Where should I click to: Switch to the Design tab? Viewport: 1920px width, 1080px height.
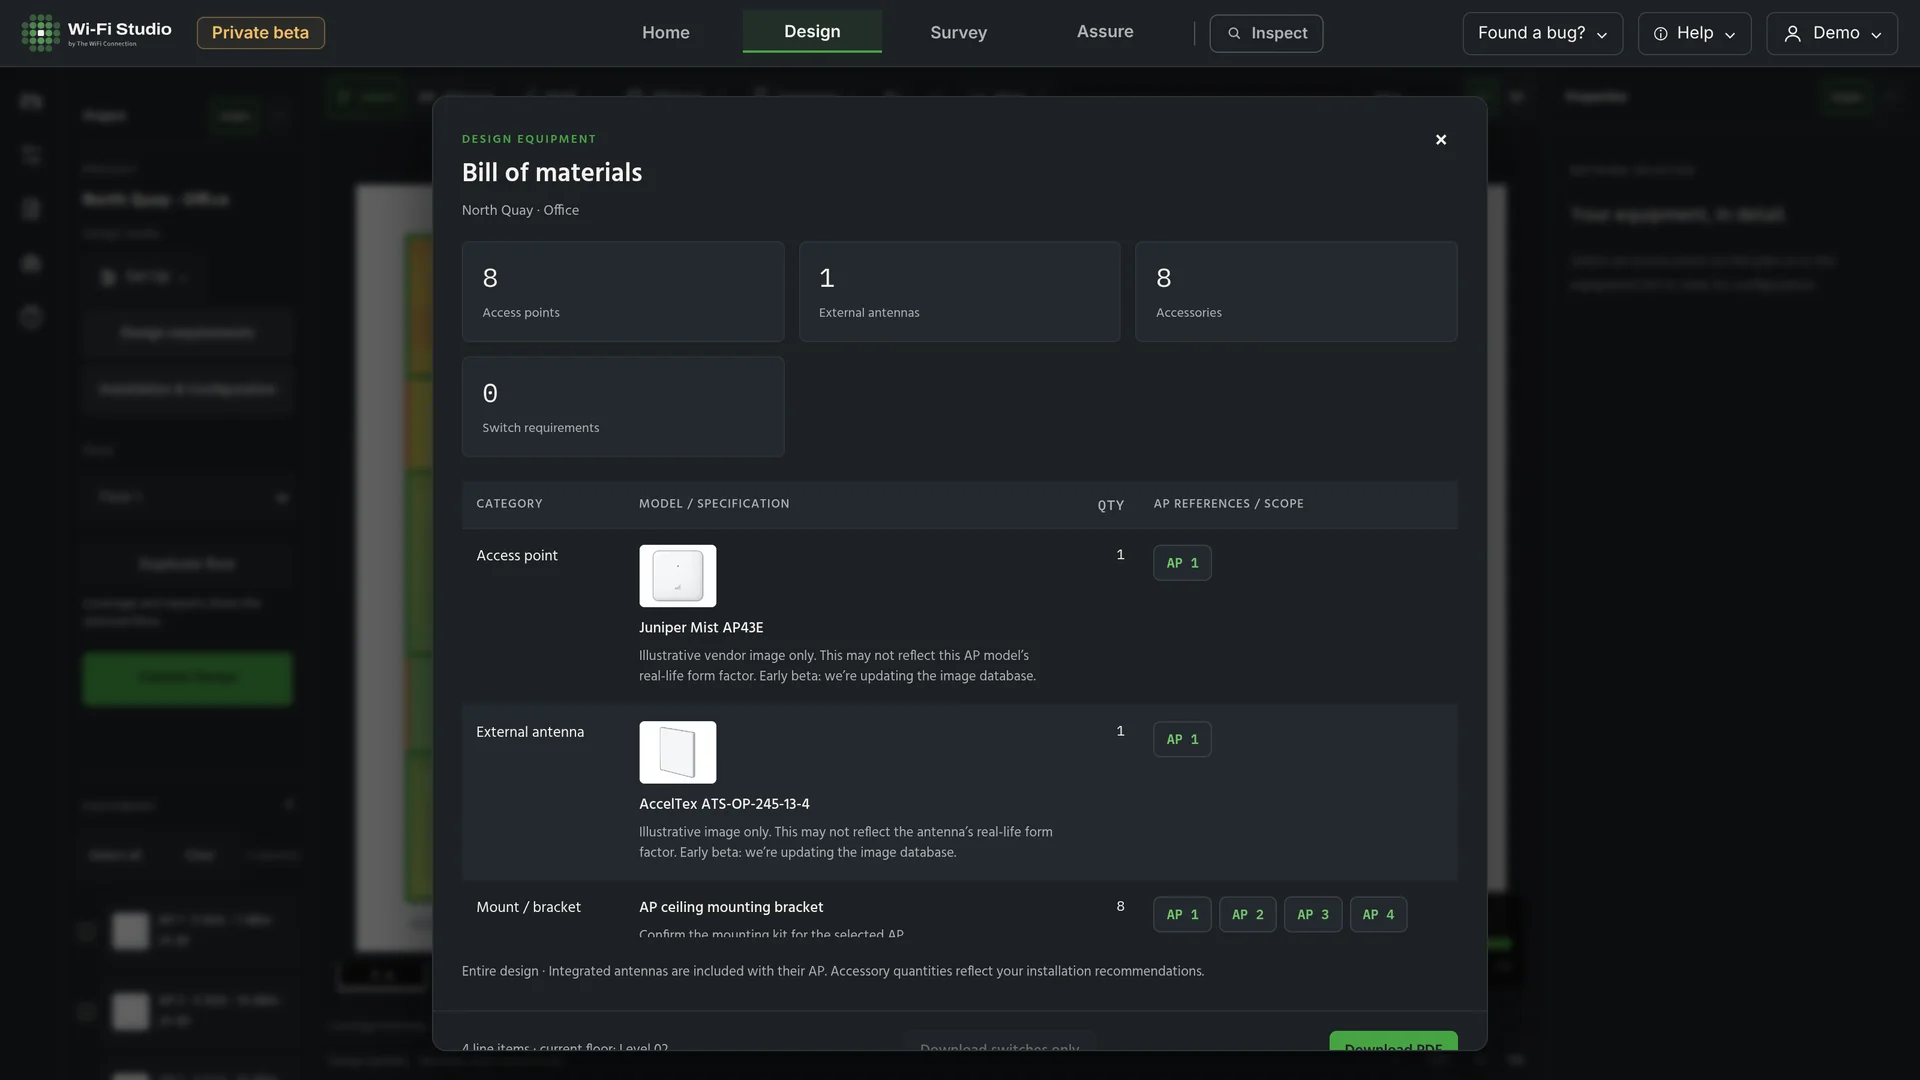(x=812, y=32)
